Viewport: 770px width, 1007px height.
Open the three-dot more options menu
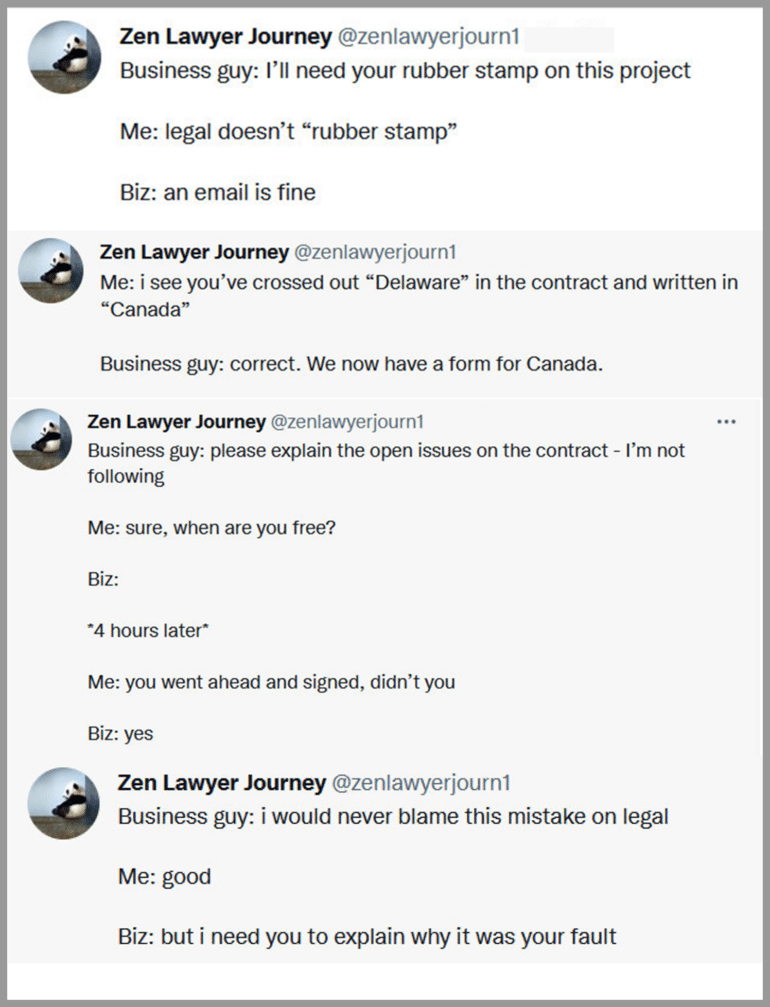(726, 422)
